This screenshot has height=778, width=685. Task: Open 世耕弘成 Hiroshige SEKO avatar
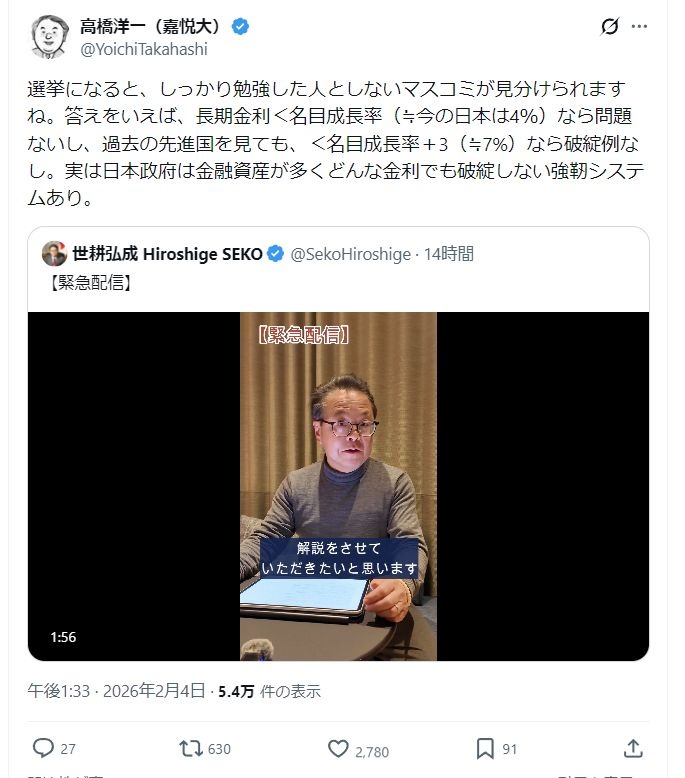point(55,254)
